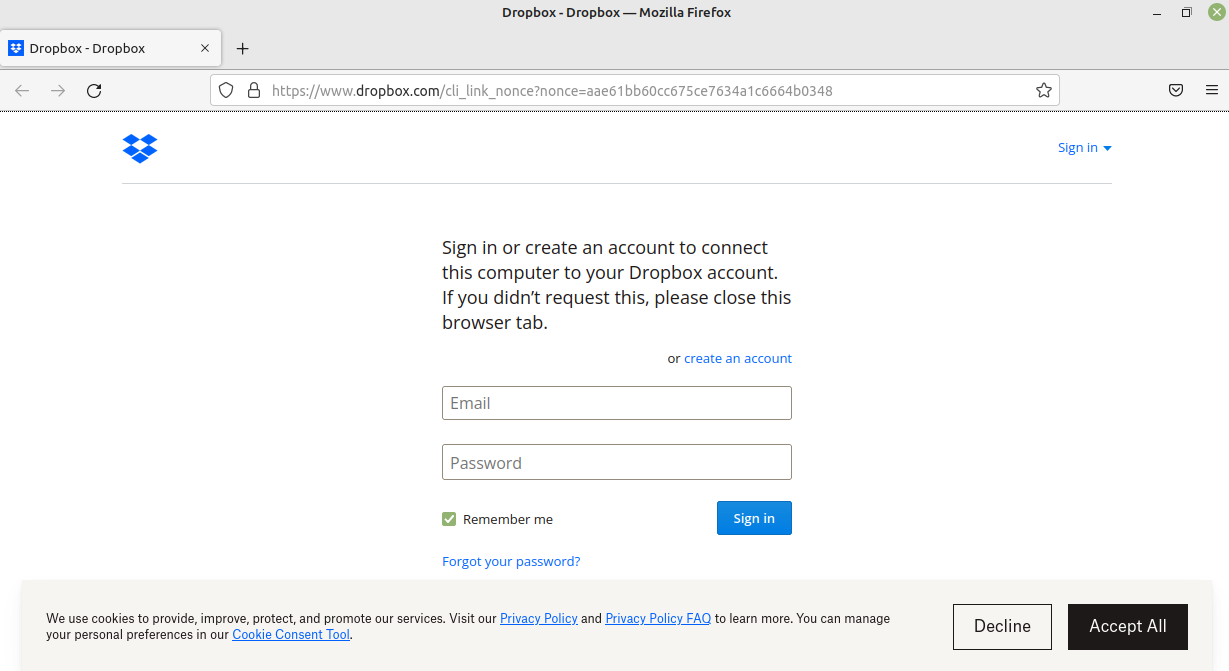The image size is (1229, 671).
Task: Click the Dropbox logo in page header
Action: pyautogui.click(x=140, y=148)
